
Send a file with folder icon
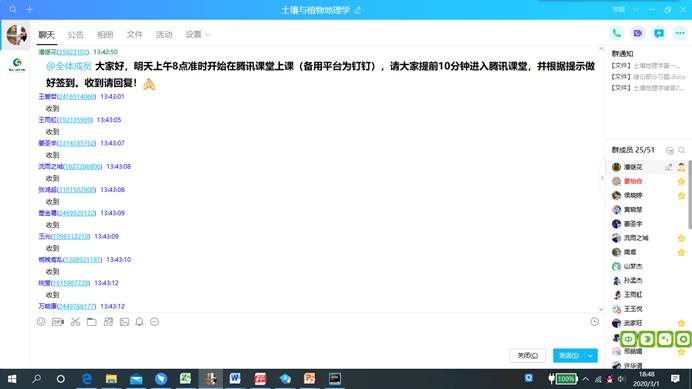(92, 322)
